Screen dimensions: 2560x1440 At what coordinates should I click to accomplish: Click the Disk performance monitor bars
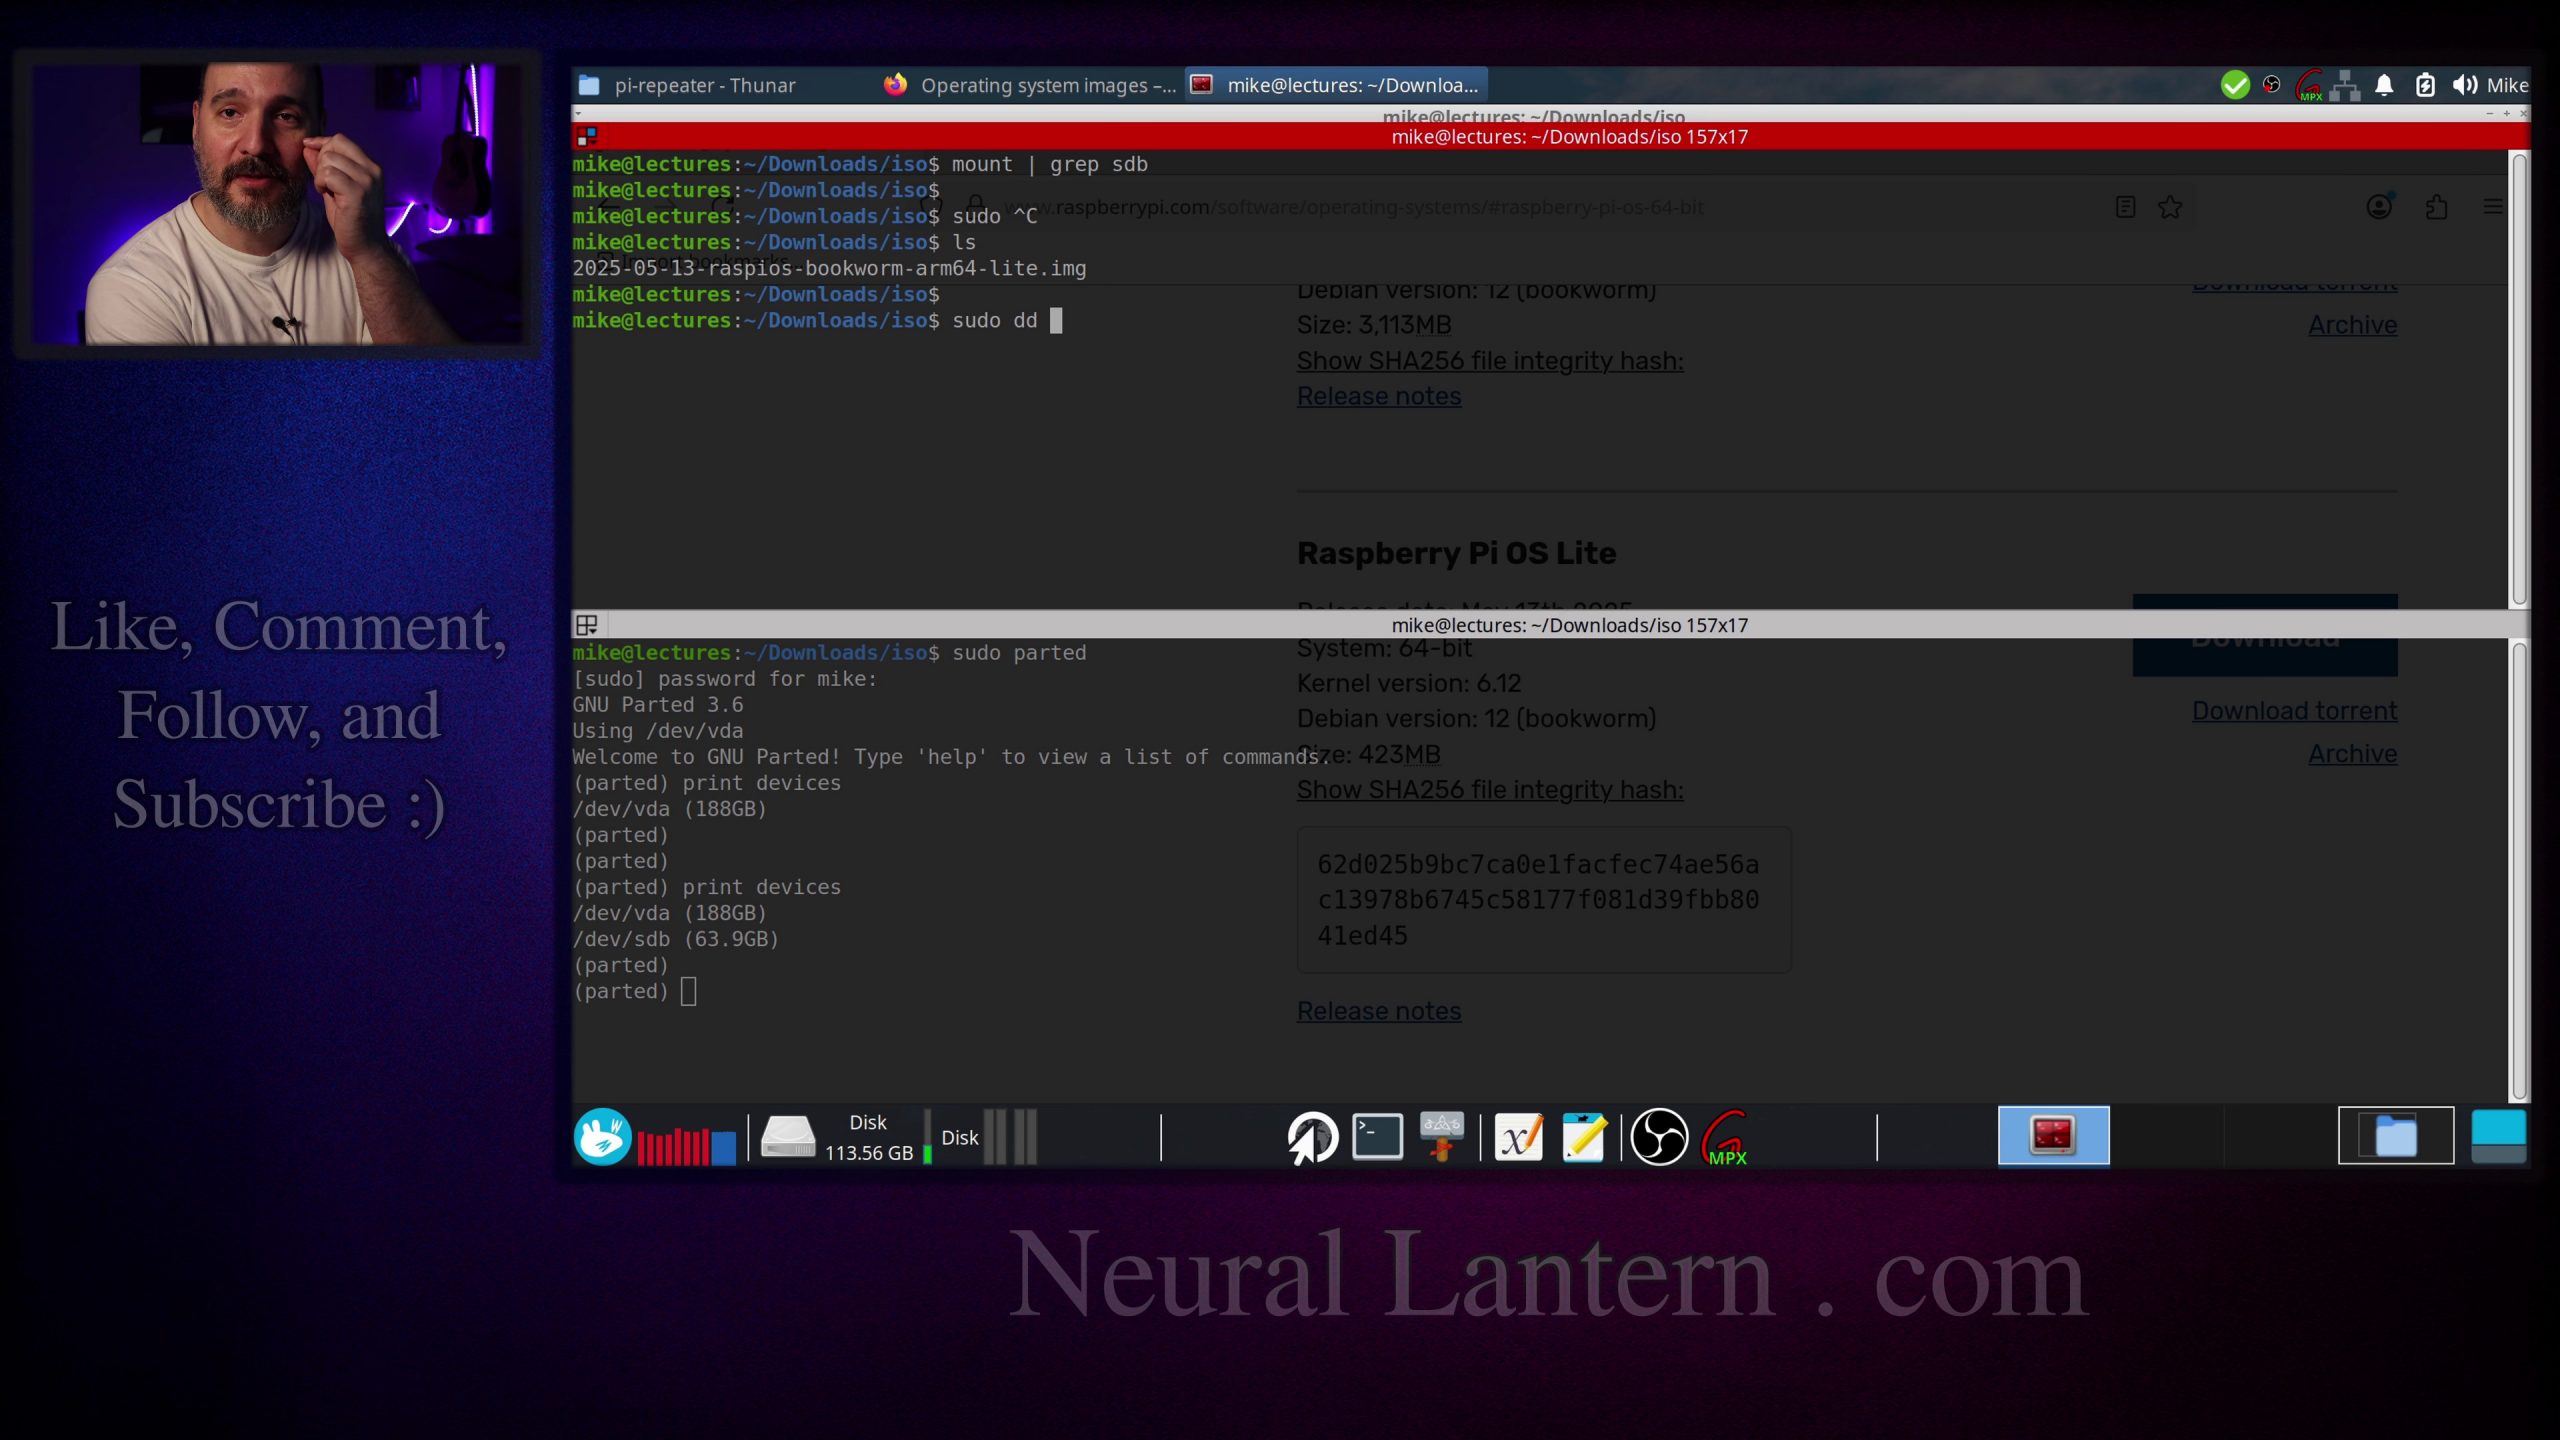[x=1010, y=1137]
